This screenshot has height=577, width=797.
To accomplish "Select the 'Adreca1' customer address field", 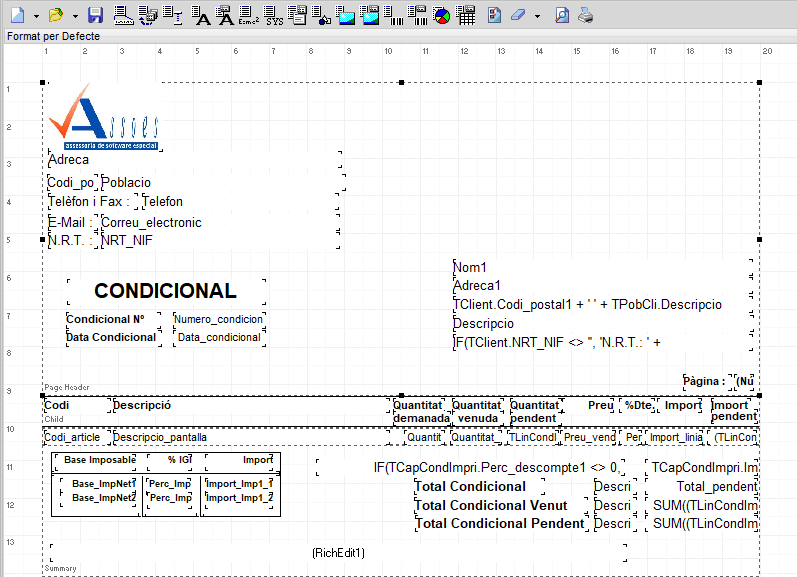I will coord(603,286).
